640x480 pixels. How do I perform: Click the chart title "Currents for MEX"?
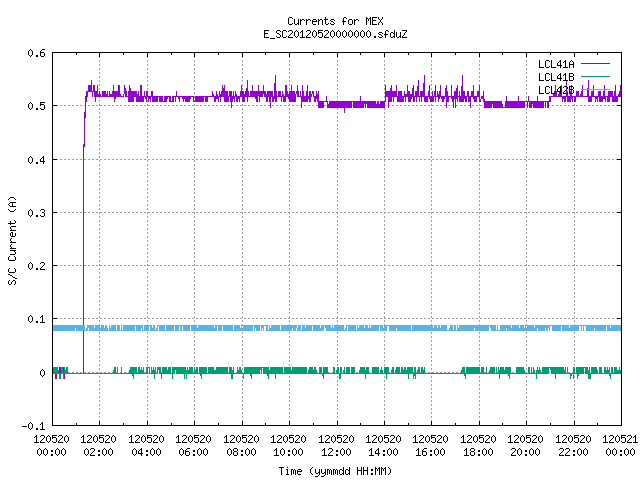335,21
